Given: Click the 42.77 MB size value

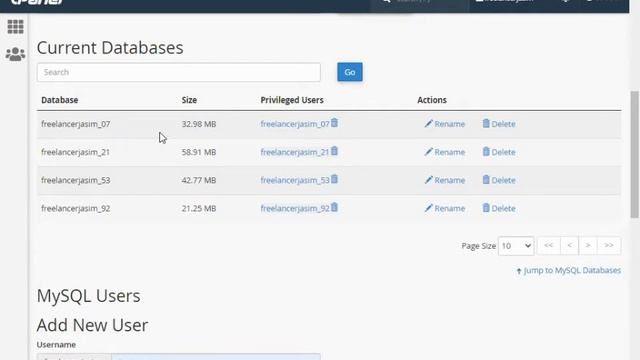Looking at the screenshot, I should [x=199, y=180].
